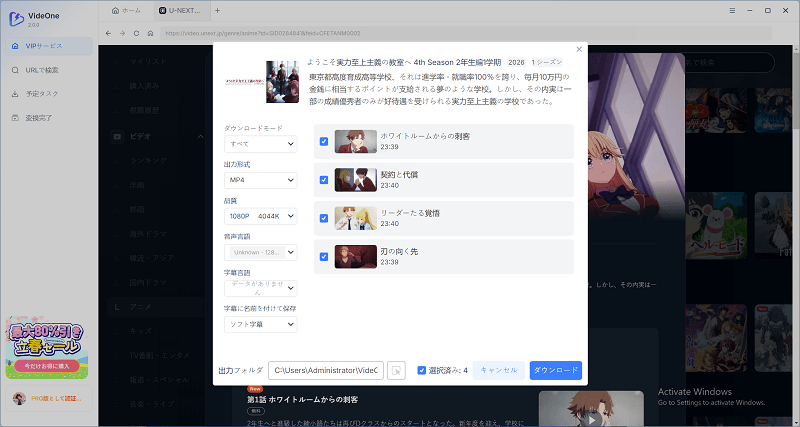Click the home icon beside the address bar
This screenshot has height=427, width=800.
click(x=150, y=33)
